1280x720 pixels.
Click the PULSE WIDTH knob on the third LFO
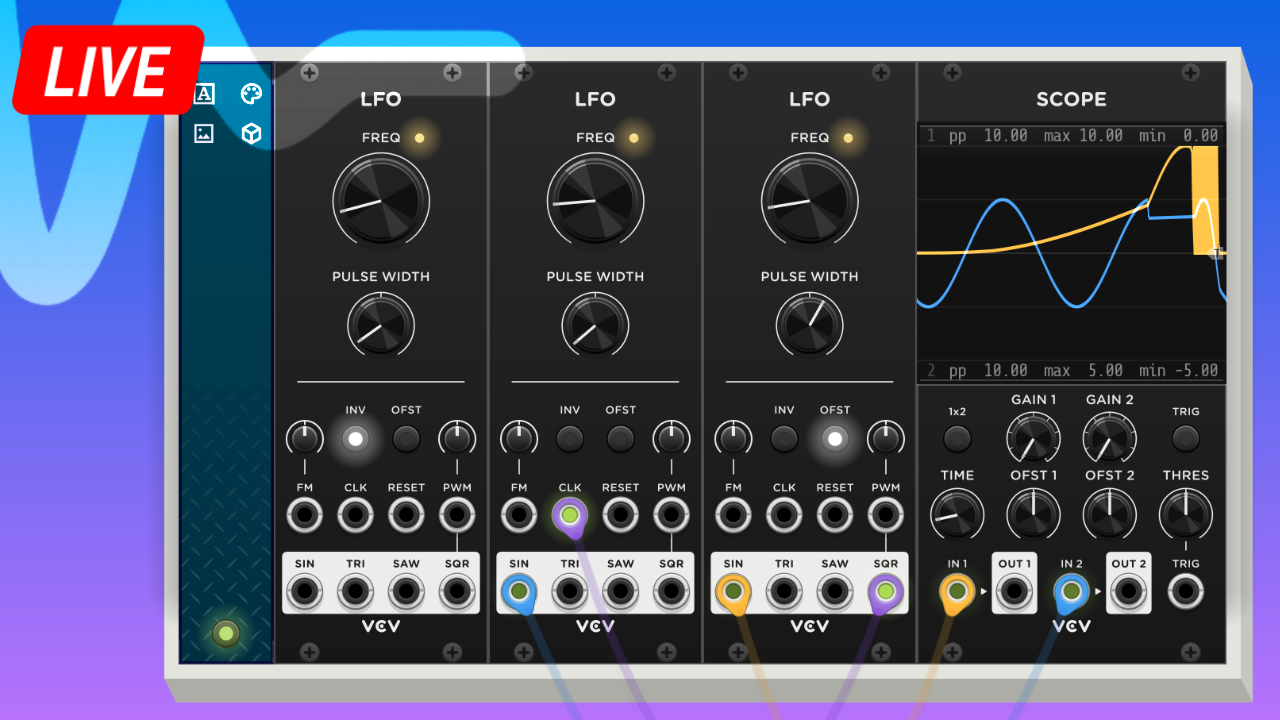(809, 324)
